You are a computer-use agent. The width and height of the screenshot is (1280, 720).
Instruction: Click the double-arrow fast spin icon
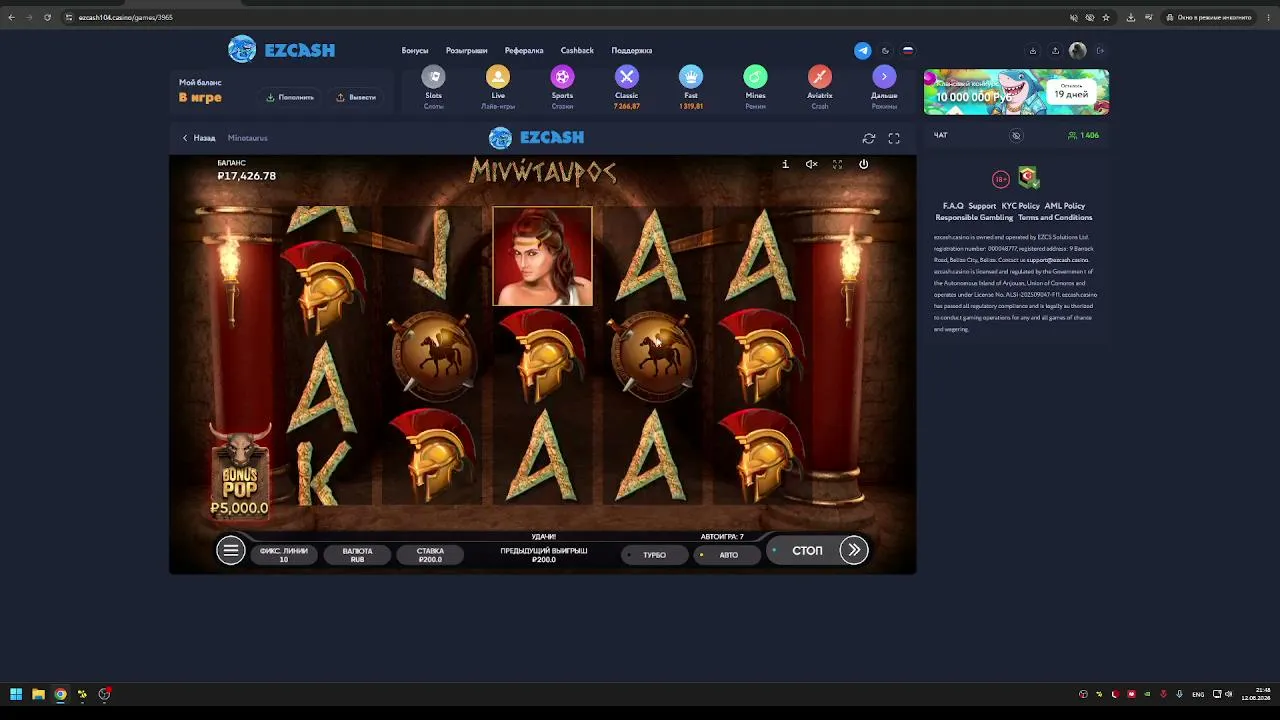click(x=854, y=550)
